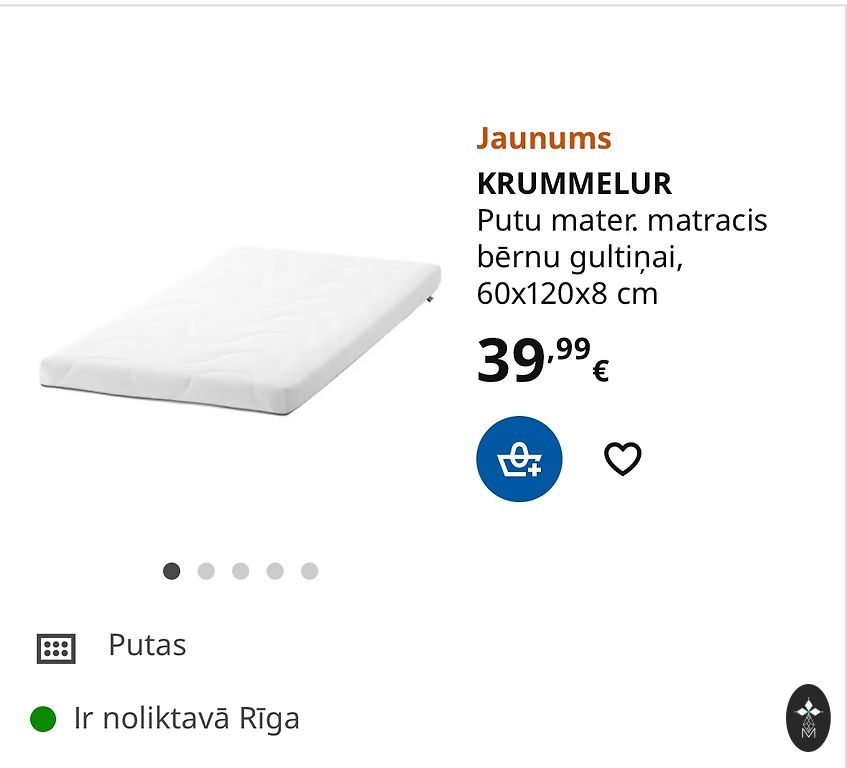
Task: Click the green in-stock status dot
Action: click(43, 719)
